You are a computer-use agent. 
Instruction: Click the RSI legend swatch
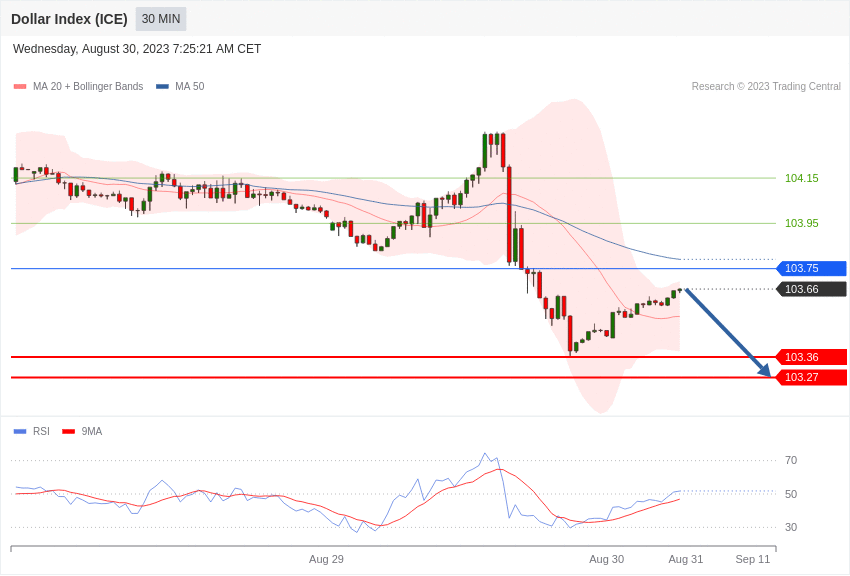click(20, 432)
